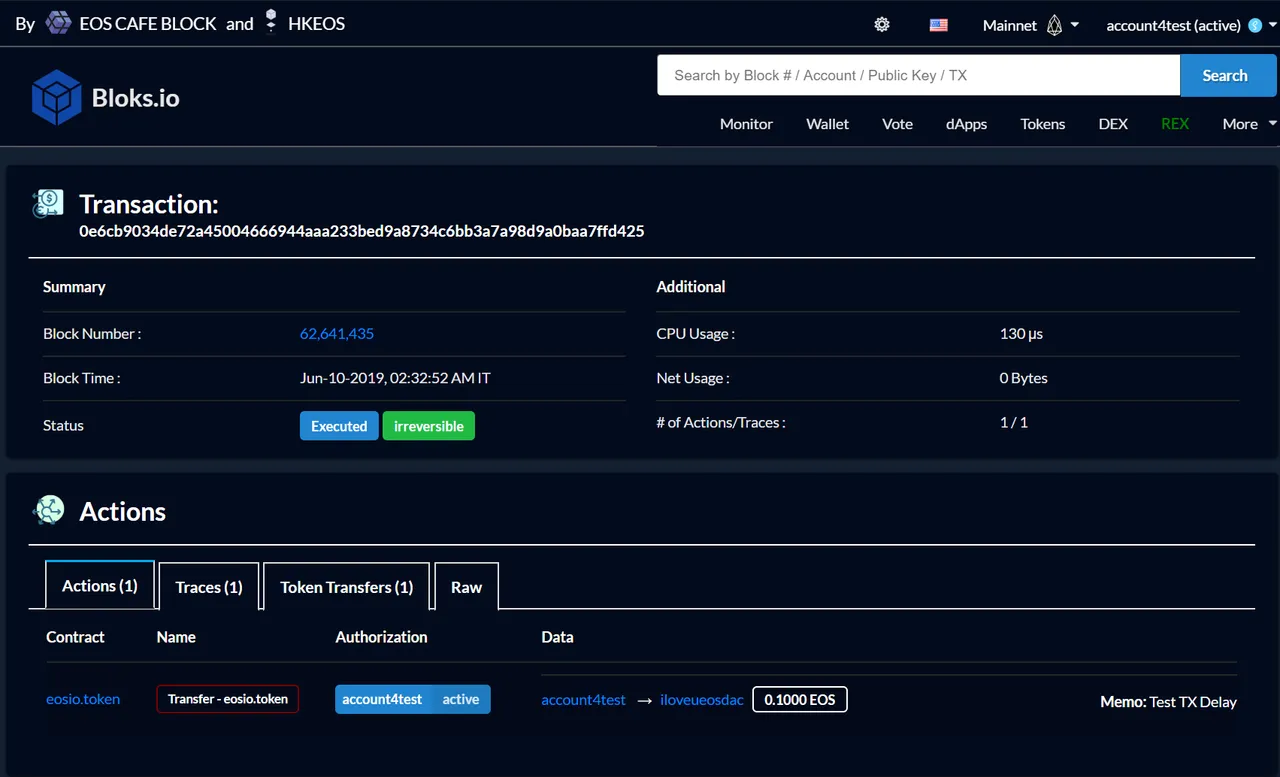This screenshot has width=1280, height=777.
Task: Click the 1 / 1 actions/traces value
Action: coord(1014,422)
